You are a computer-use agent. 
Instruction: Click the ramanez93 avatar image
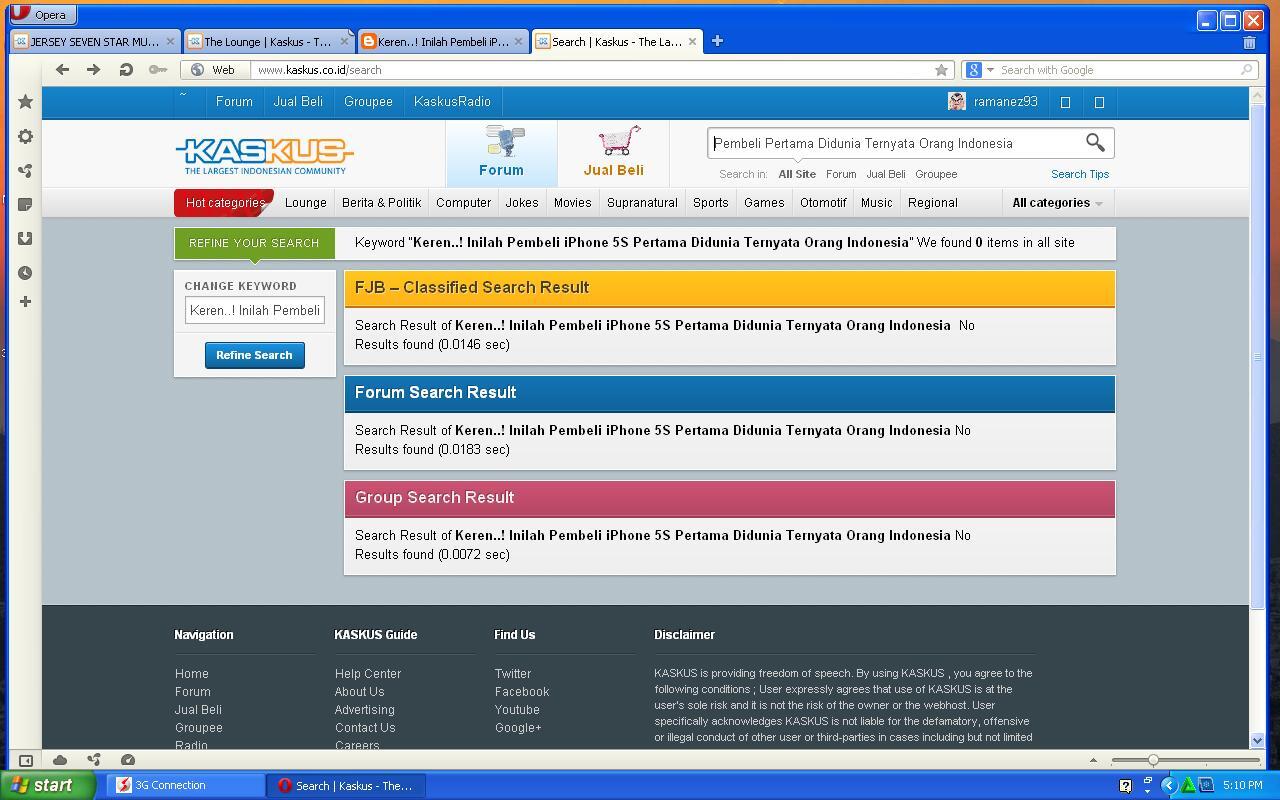point(957,102)
